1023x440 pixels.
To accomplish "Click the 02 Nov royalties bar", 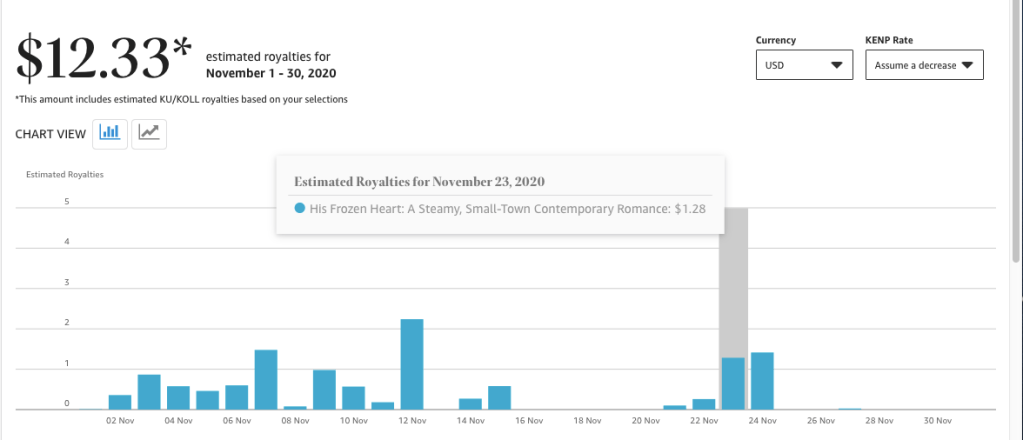I will [x=120, y=402].
